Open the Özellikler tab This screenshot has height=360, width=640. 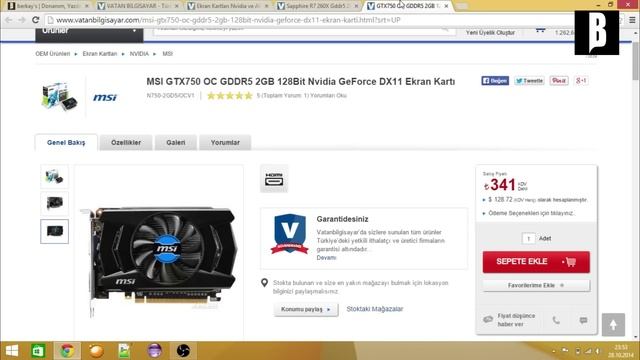[126, 142]
